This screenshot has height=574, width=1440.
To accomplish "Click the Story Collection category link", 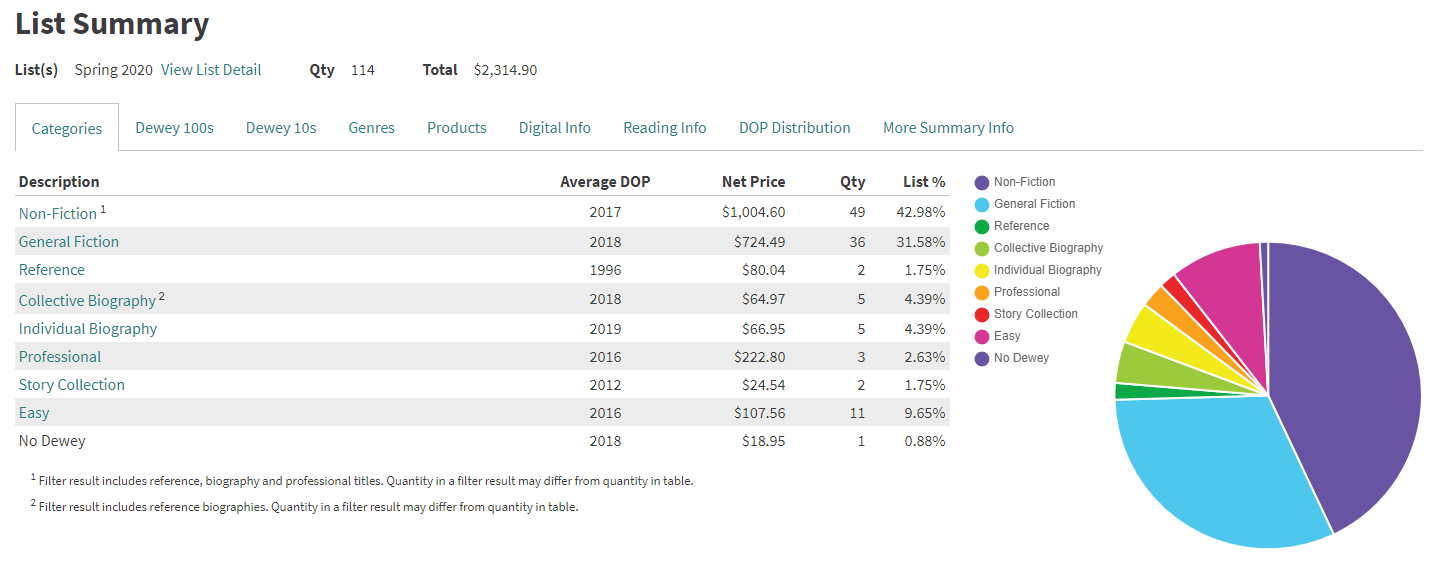I will point(72,385).
